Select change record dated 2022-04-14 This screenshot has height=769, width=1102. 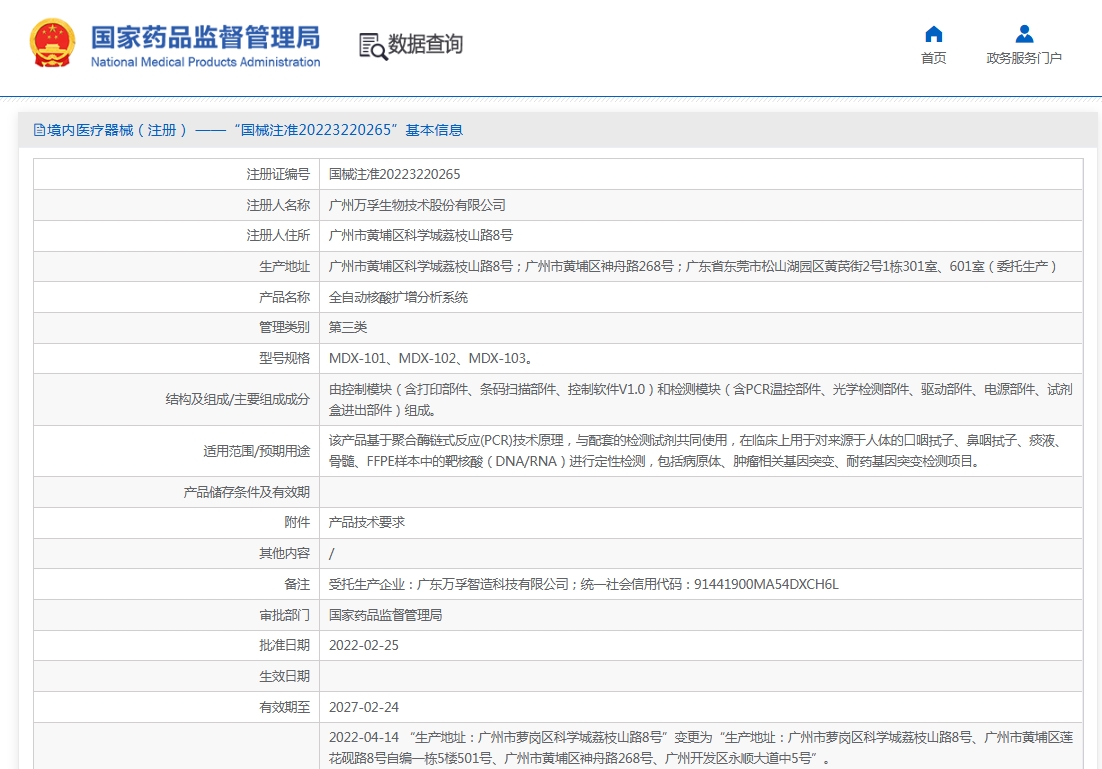[701, 748]
